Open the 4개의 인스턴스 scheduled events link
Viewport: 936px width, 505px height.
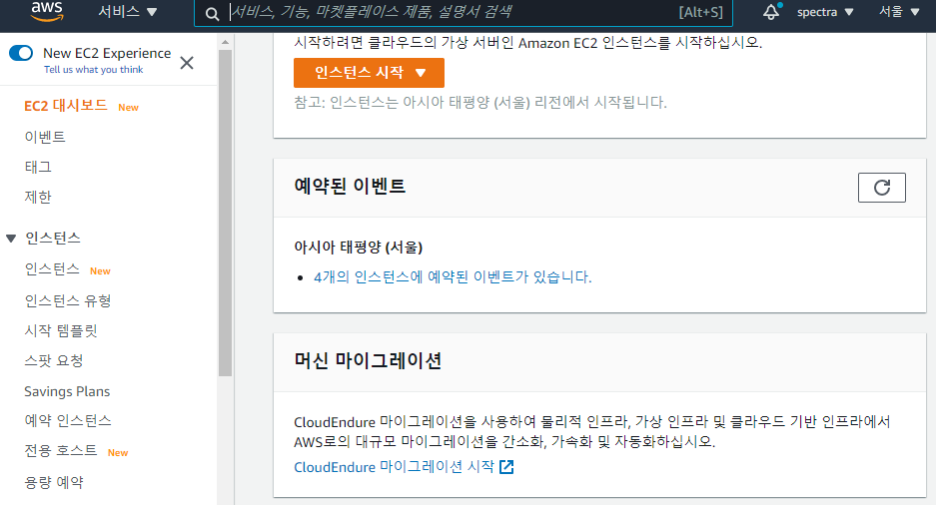[x=452, y=277]
